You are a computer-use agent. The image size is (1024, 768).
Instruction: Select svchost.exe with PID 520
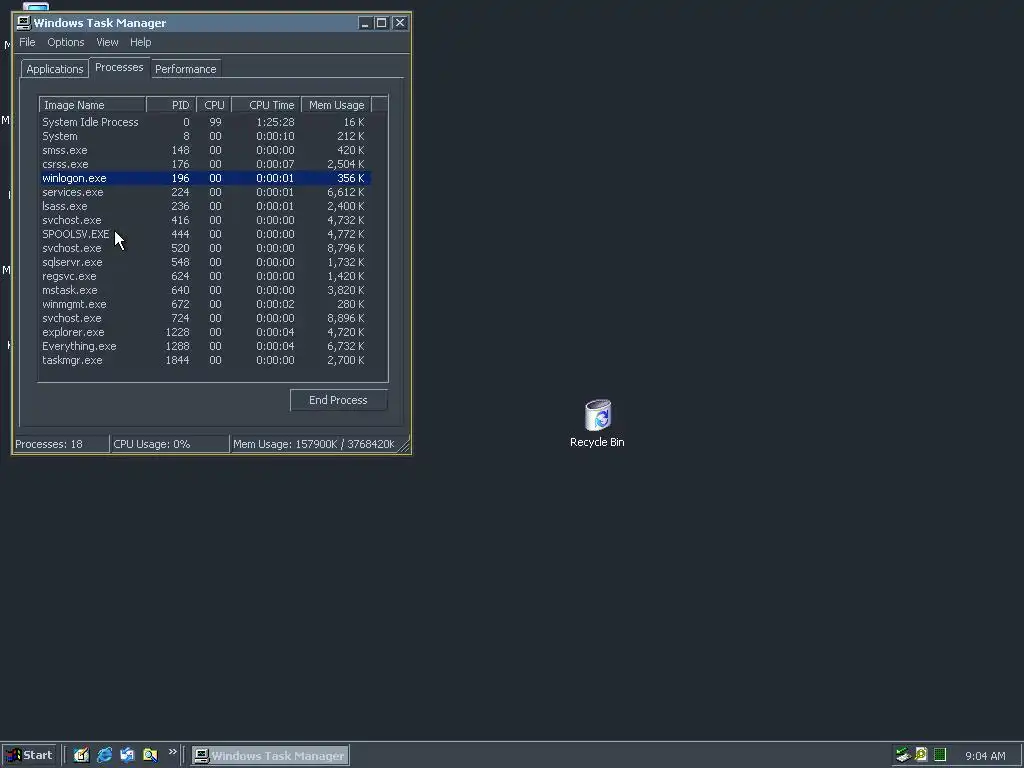pyautogui.click(x=205, y=248)
